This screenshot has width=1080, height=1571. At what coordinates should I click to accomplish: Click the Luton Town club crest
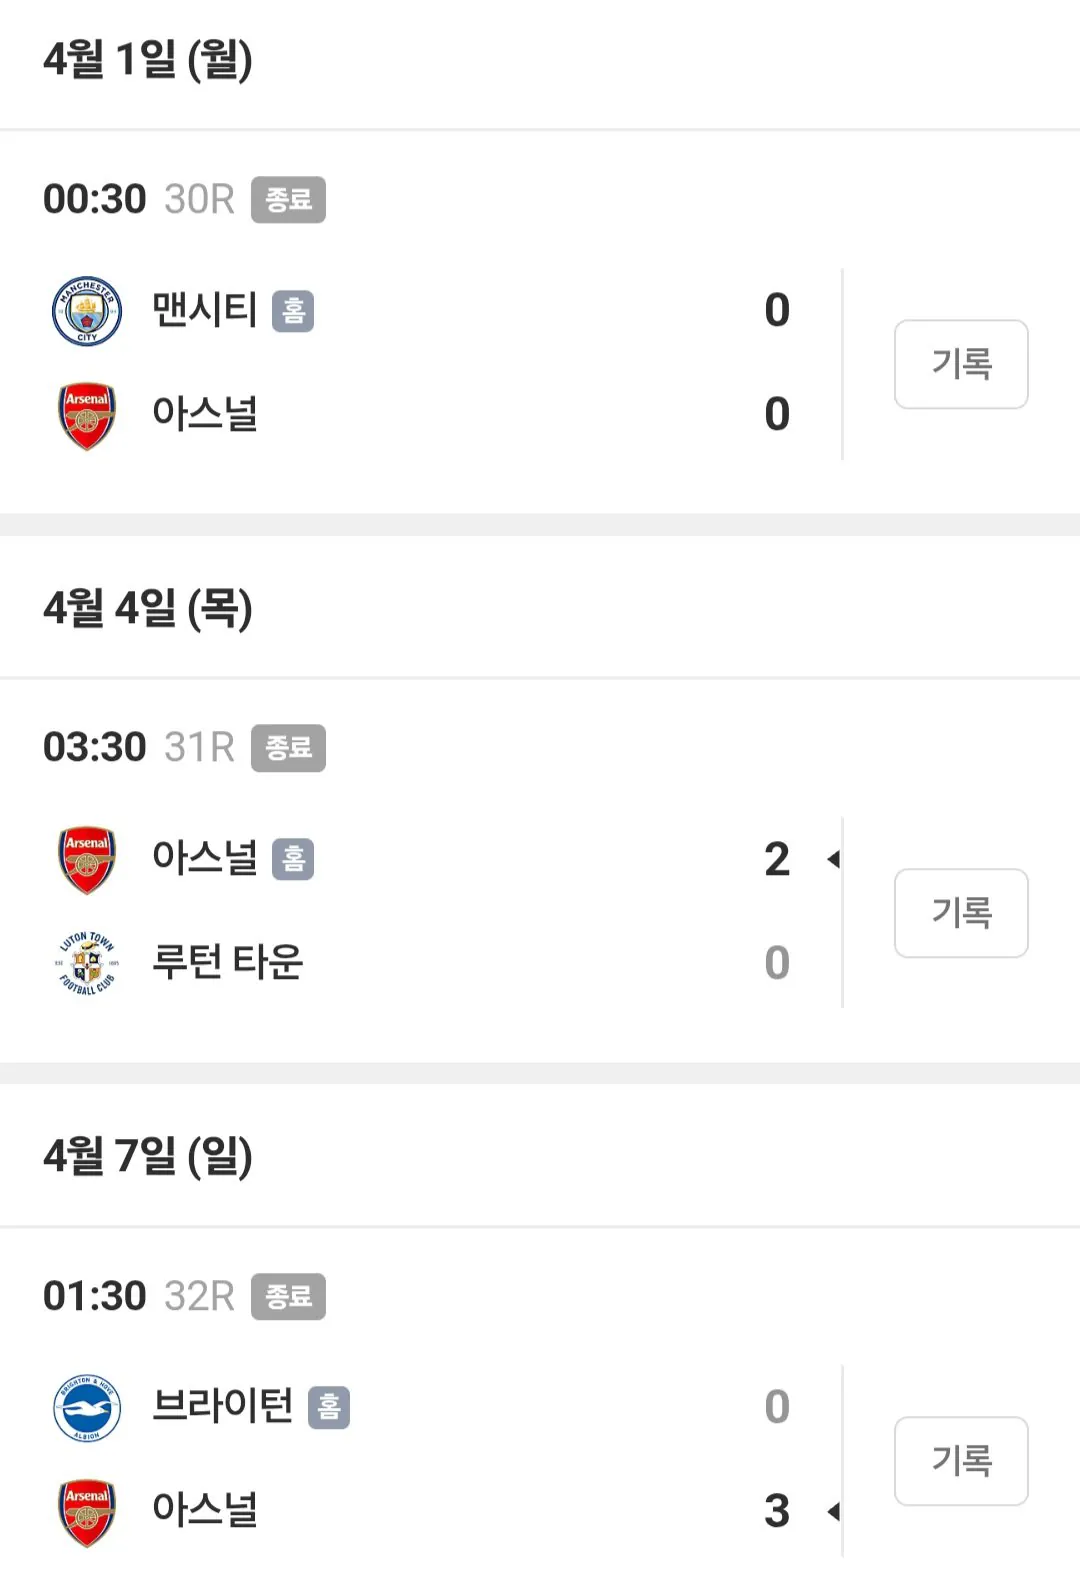coord(87,963)
